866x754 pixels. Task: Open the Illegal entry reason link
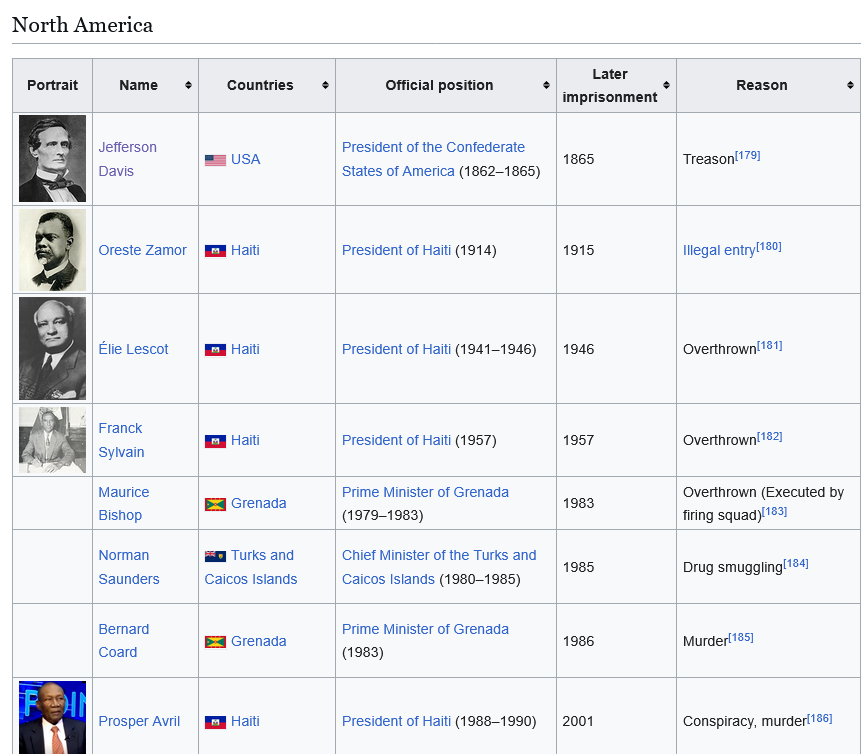(719, 251)
